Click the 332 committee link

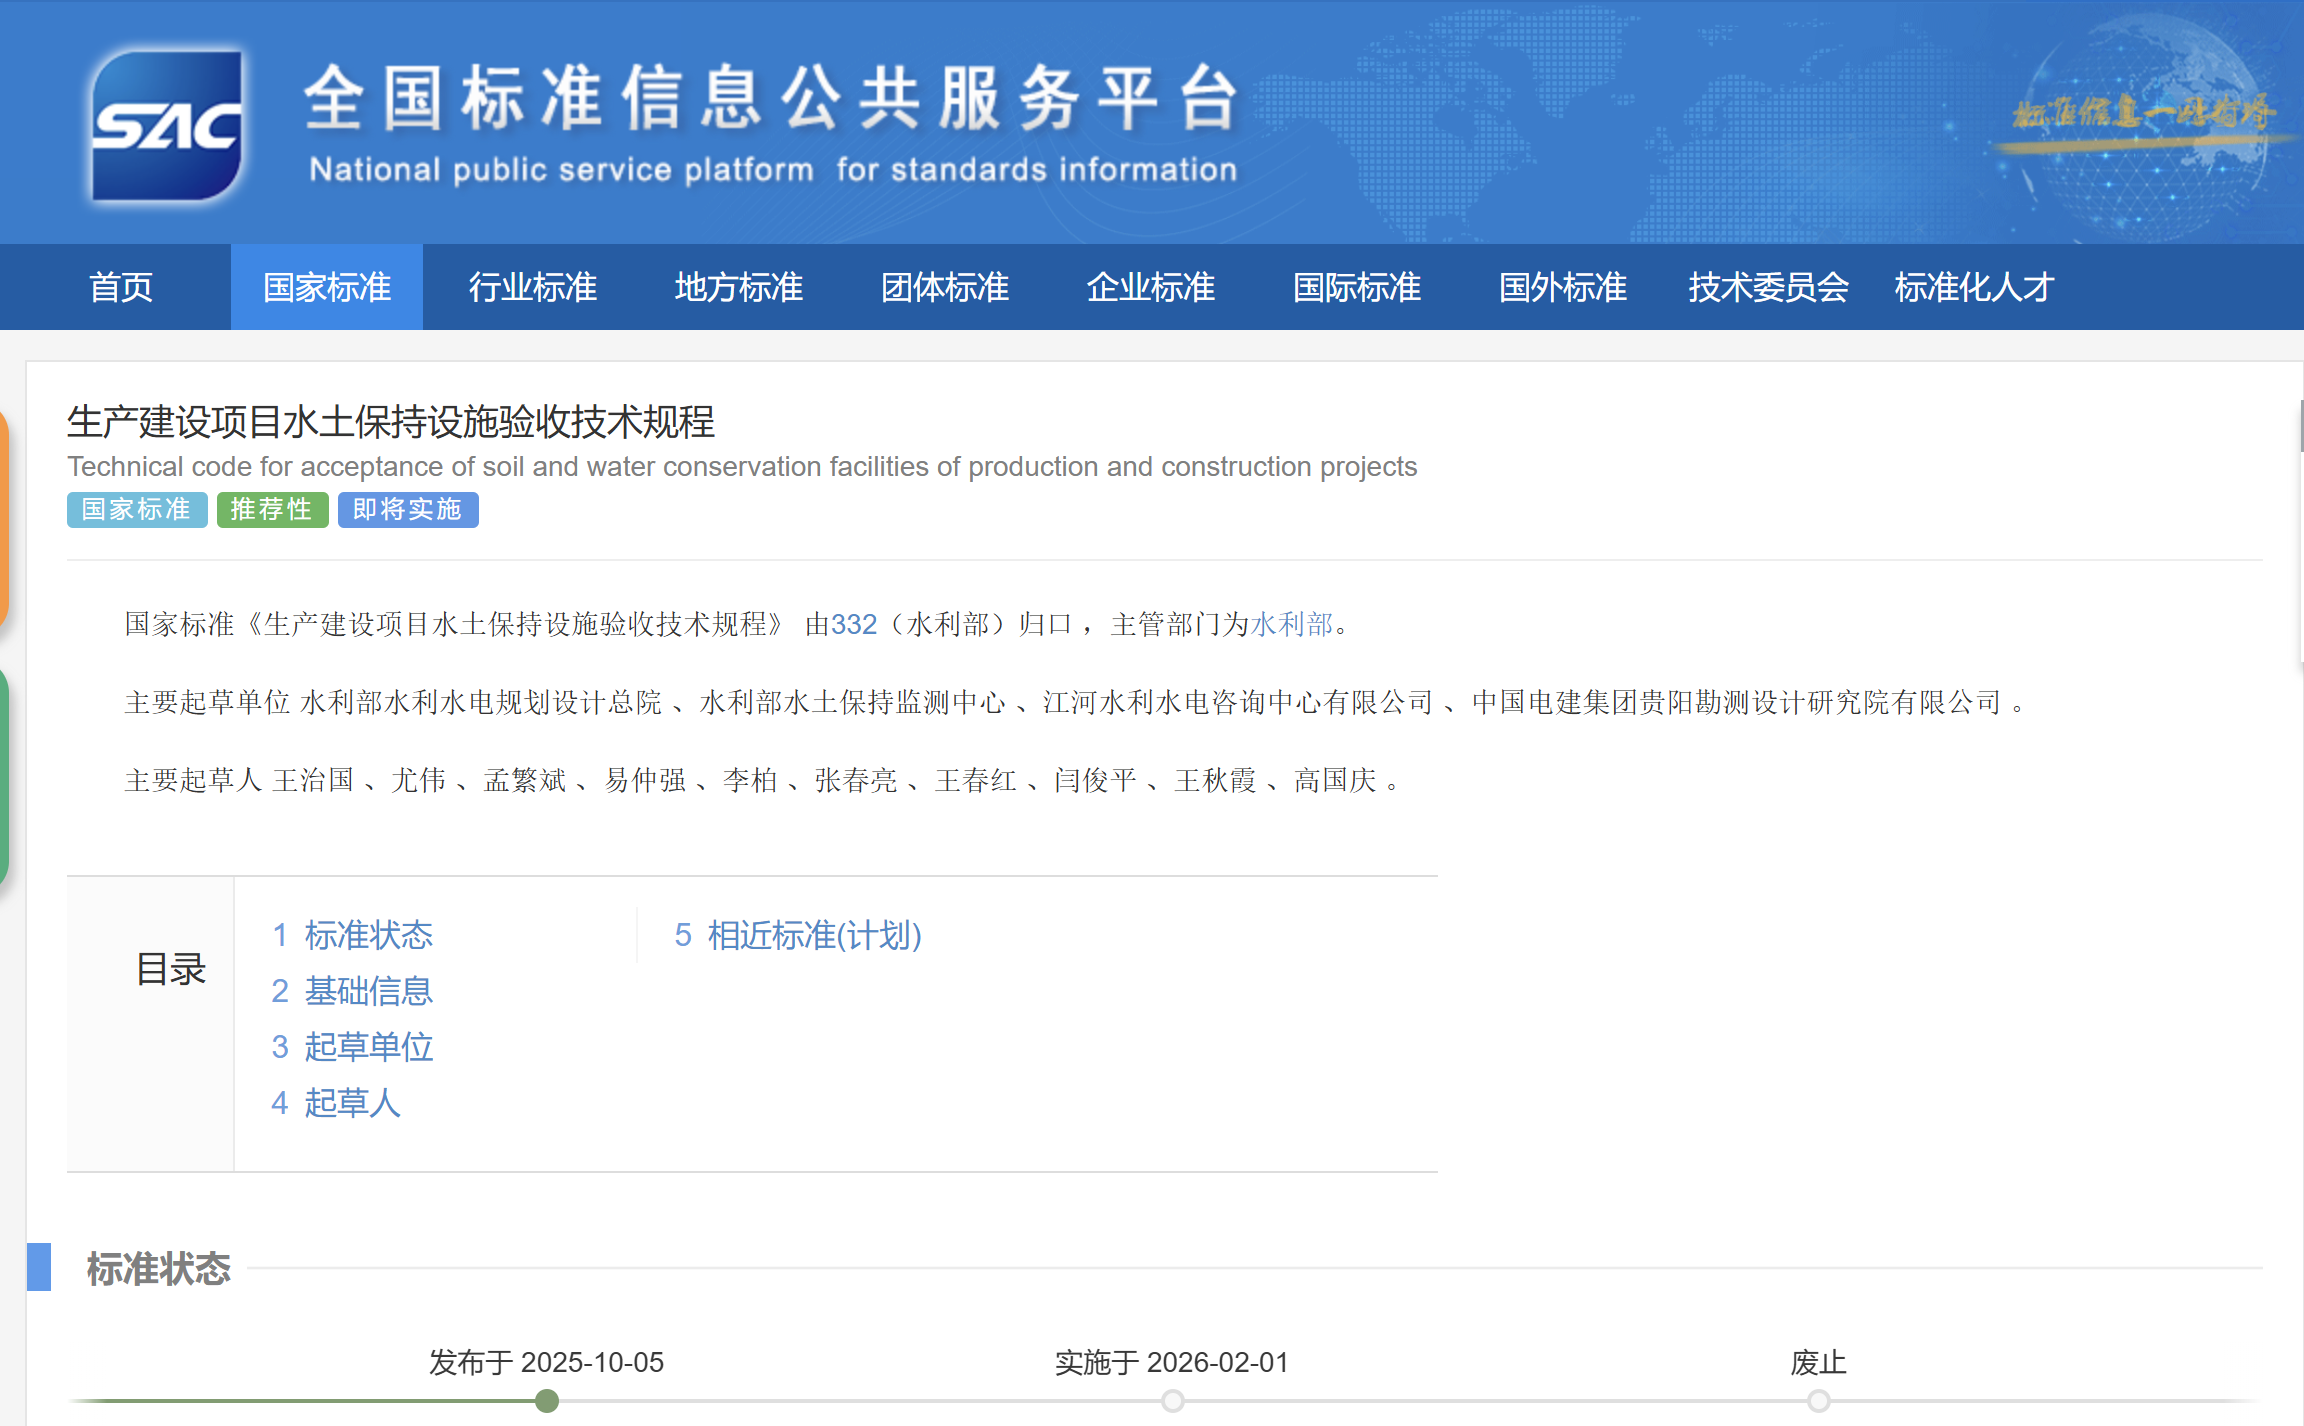853,625
